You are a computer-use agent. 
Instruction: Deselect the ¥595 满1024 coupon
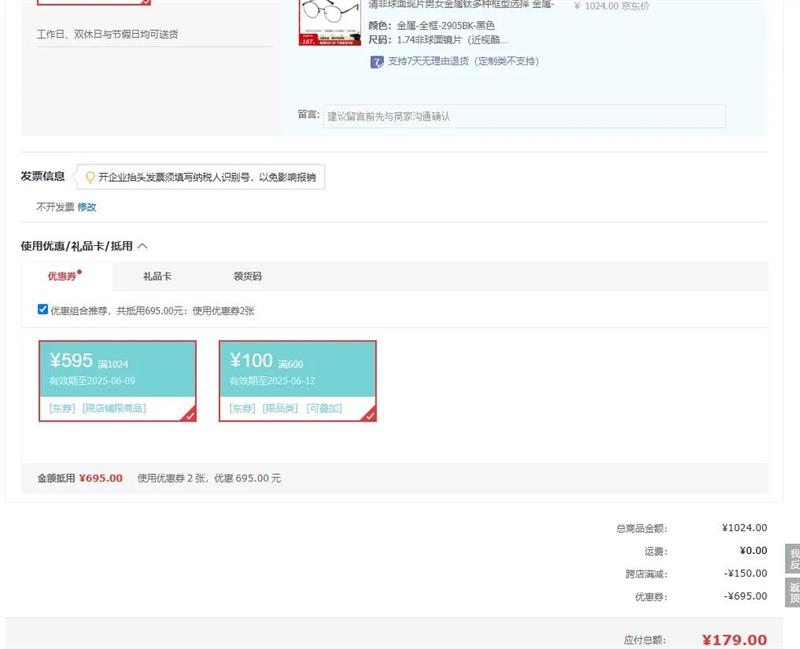(x=117, y=380)
